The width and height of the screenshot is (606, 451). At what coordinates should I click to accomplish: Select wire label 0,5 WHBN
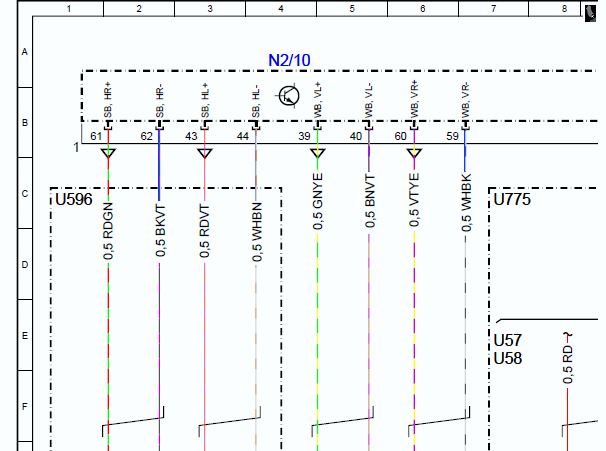tap(257, 232)
